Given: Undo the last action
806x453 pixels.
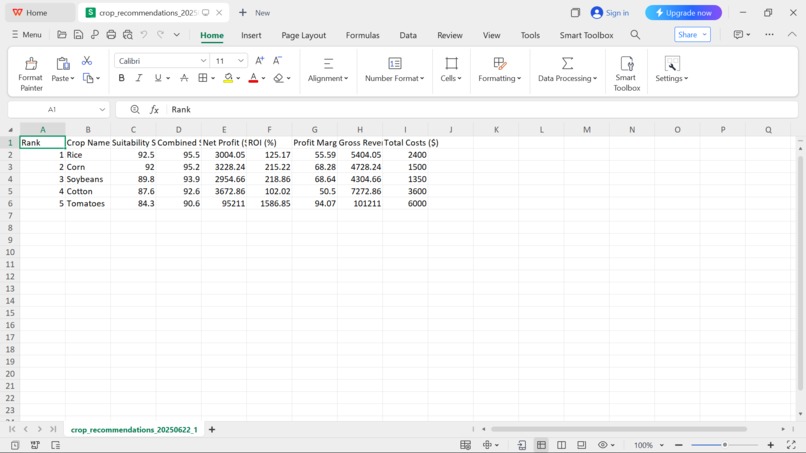Looking at the screenshot, I should [x=144, y=34].
